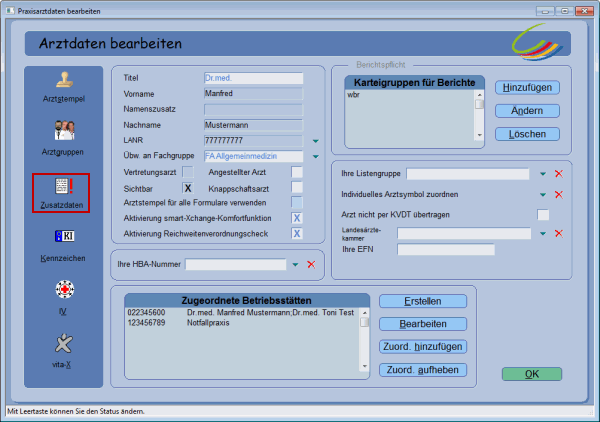
Task: Select the Notfallpraxis row 123456789
Action: coord(242,323)
